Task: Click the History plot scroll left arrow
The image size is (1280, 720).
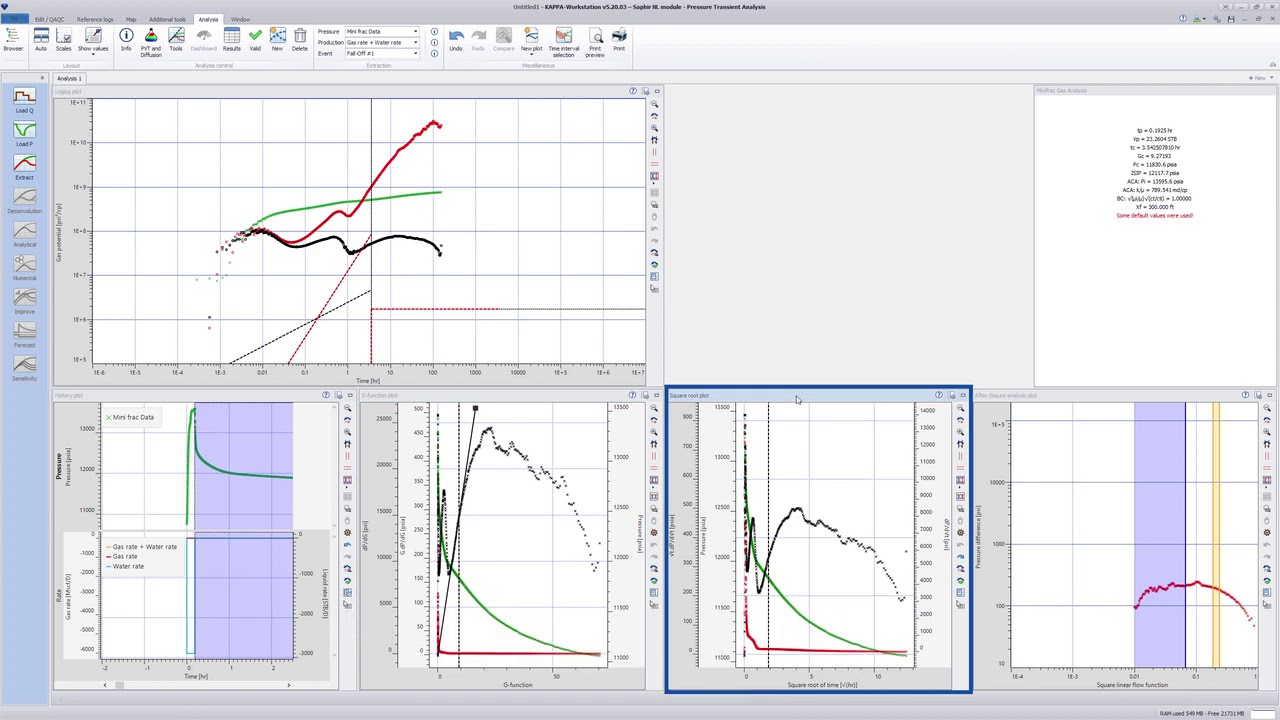Action: coord(104,685)
